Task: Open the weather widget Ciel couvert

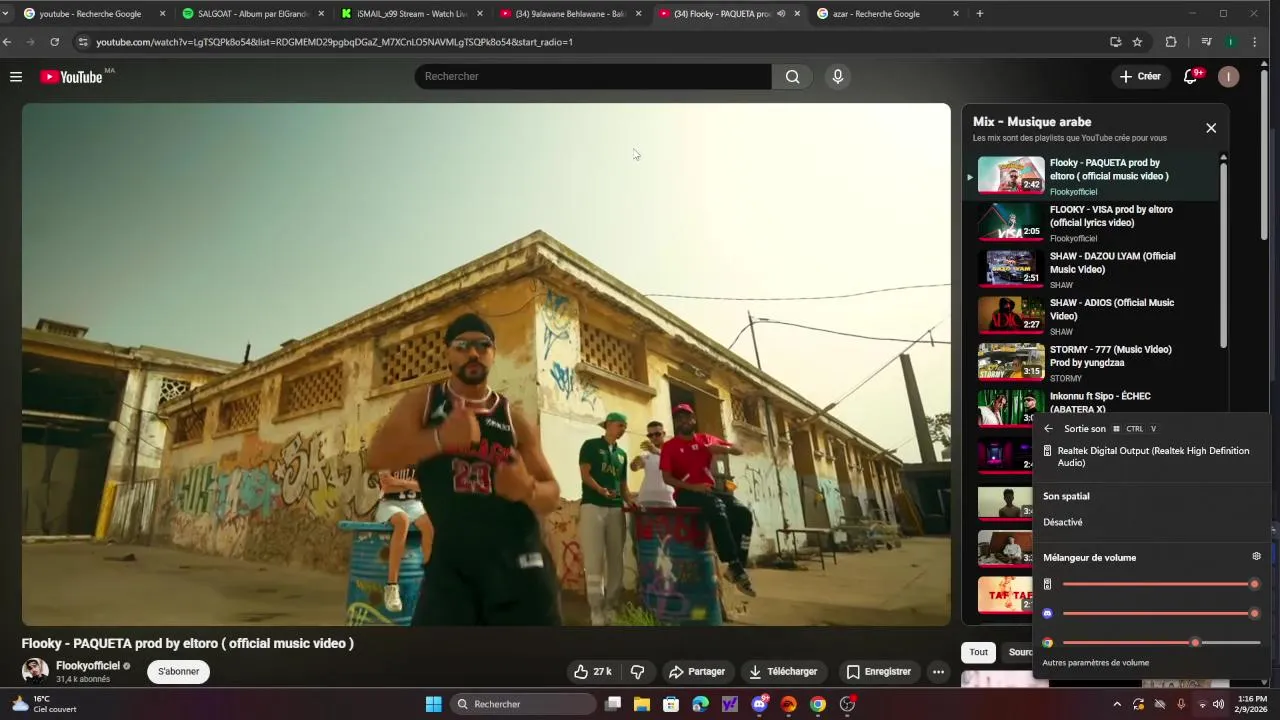Action: pos(44,704)
